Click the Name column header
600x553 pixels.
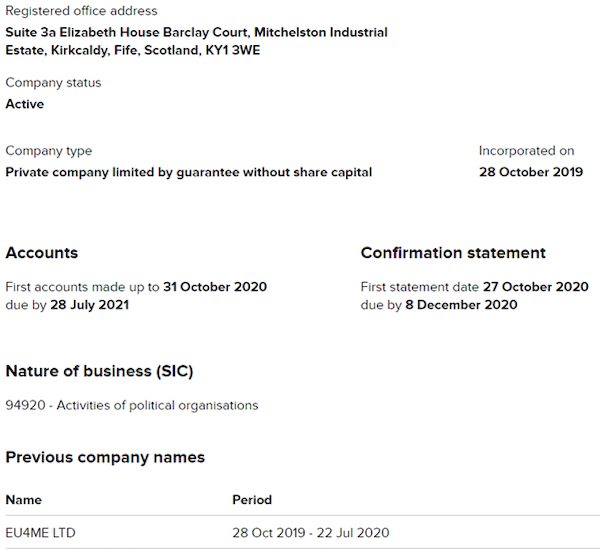point(23,500)
